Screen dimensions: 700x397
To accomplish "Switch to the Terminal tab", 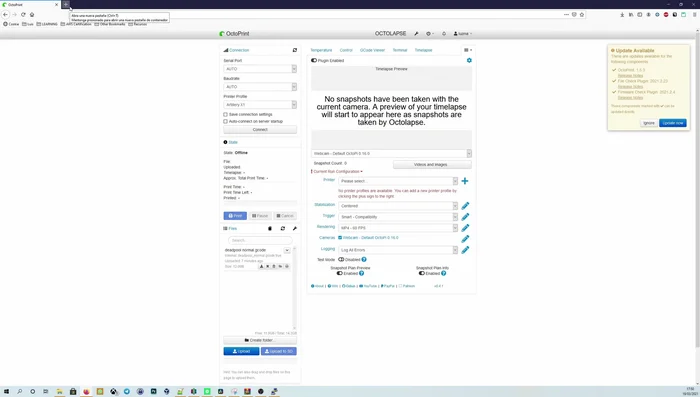I will point(400,50).
